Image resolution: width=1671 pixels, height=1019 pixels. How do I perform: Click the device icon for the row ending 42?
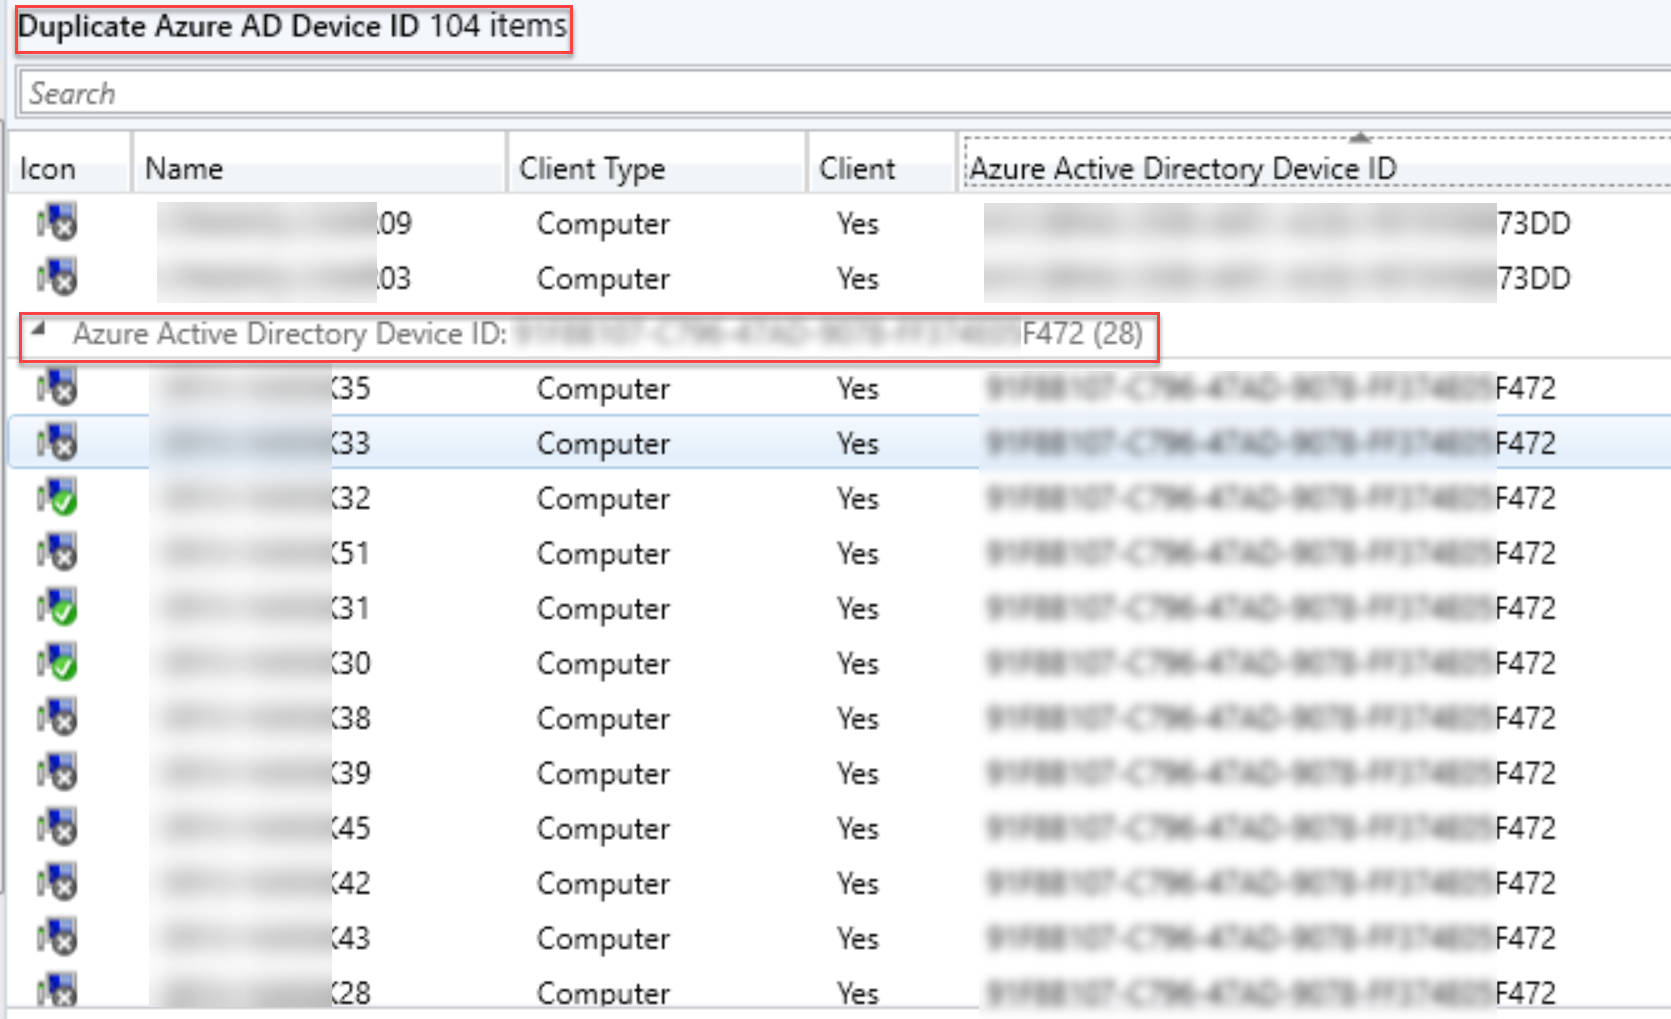[57, 882]
